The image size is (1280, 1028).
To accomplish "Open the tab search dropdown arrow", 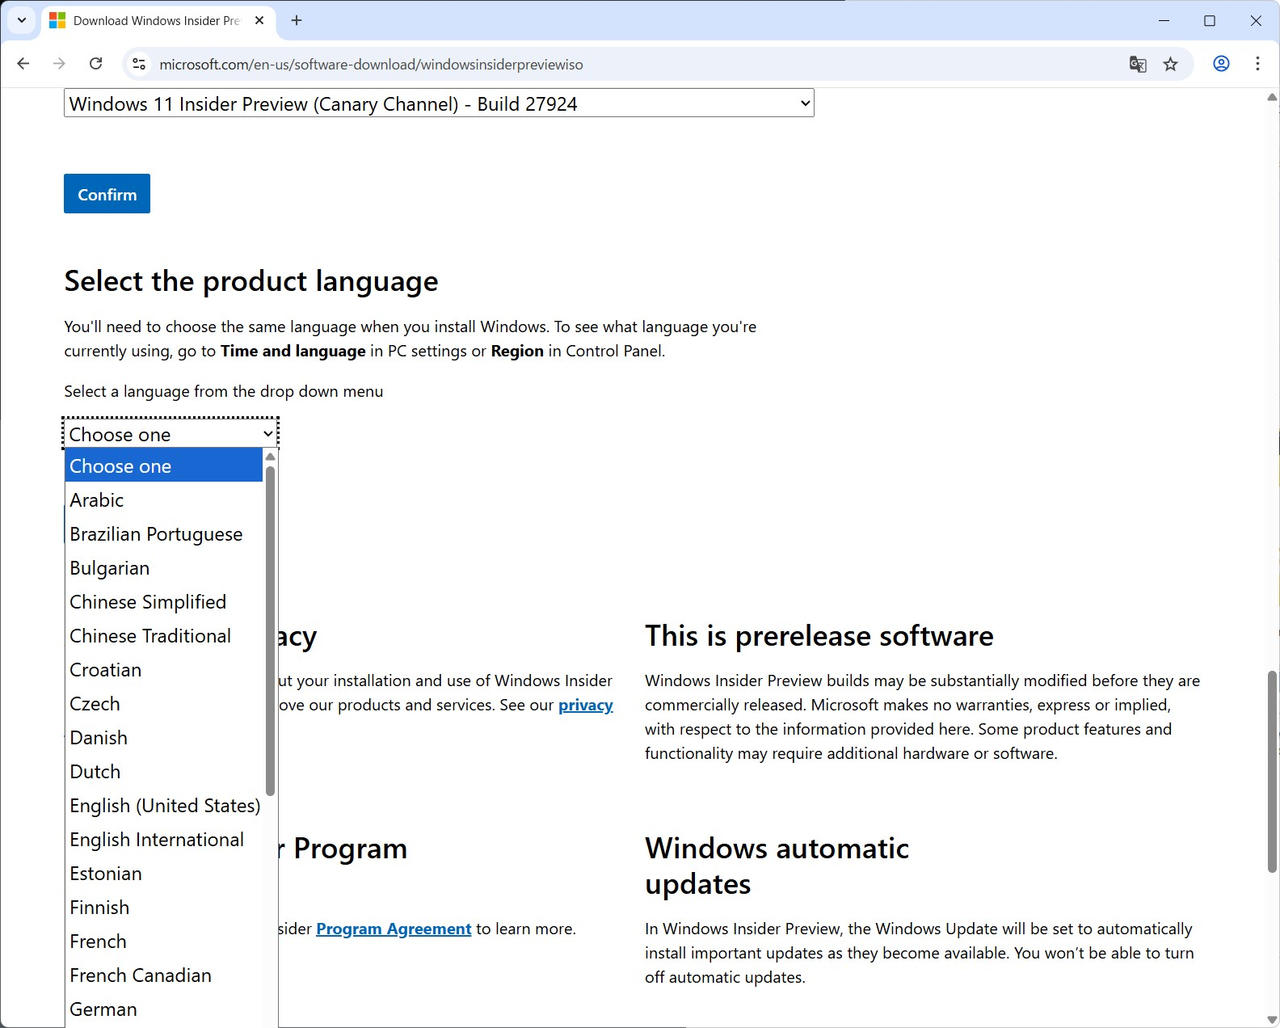I will pos(21,20).
